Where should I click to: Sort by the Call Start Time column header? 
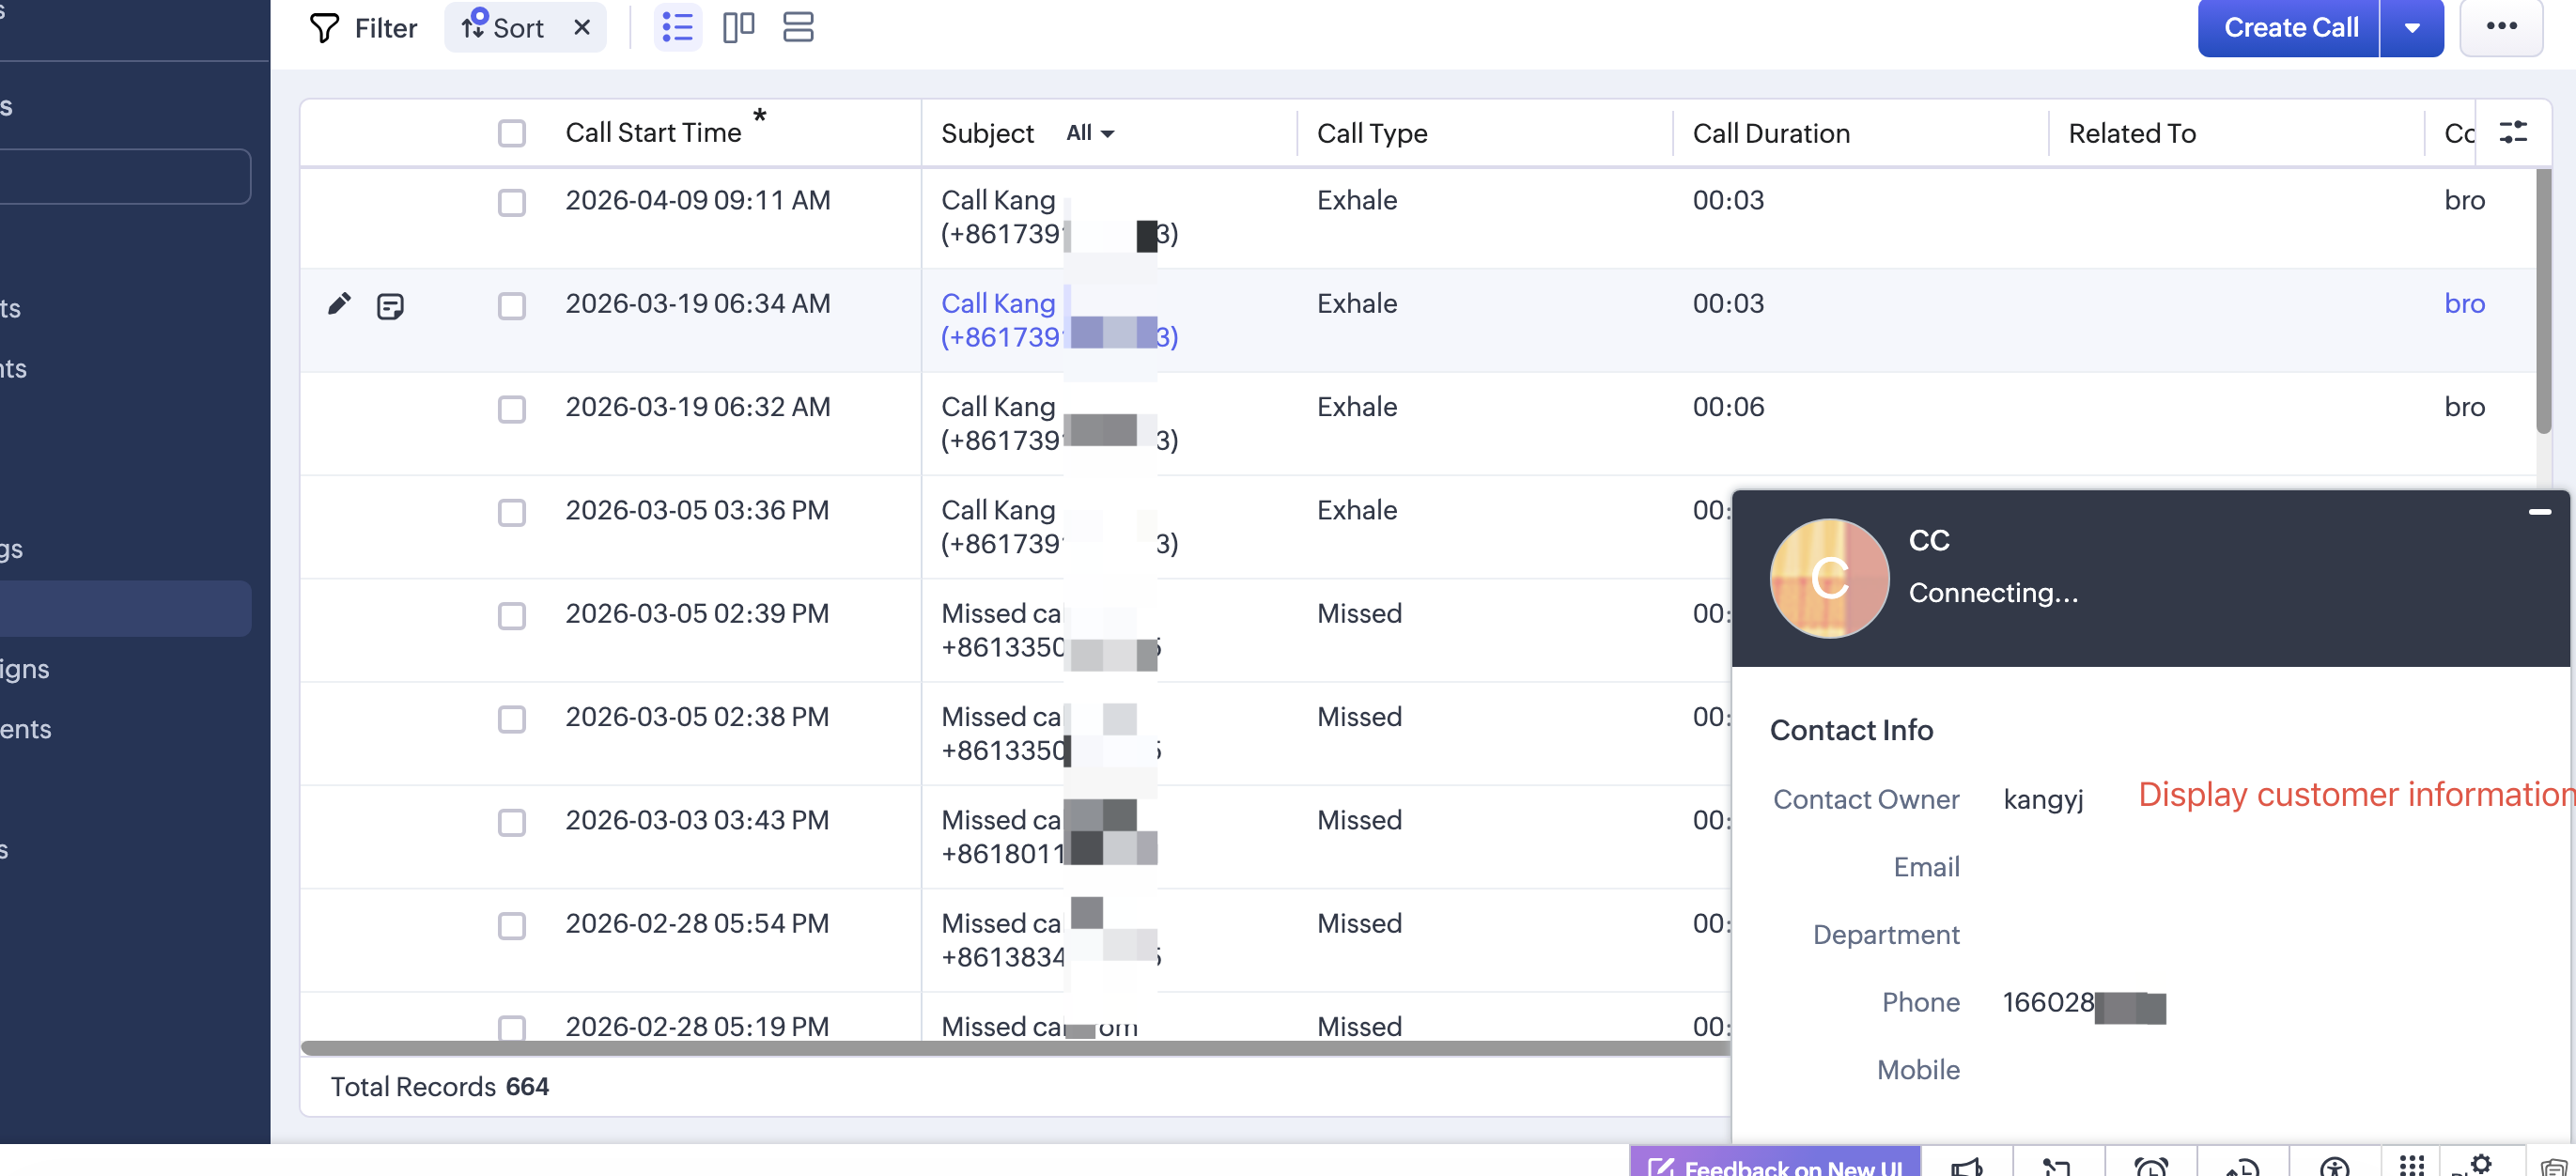[653, 132]
